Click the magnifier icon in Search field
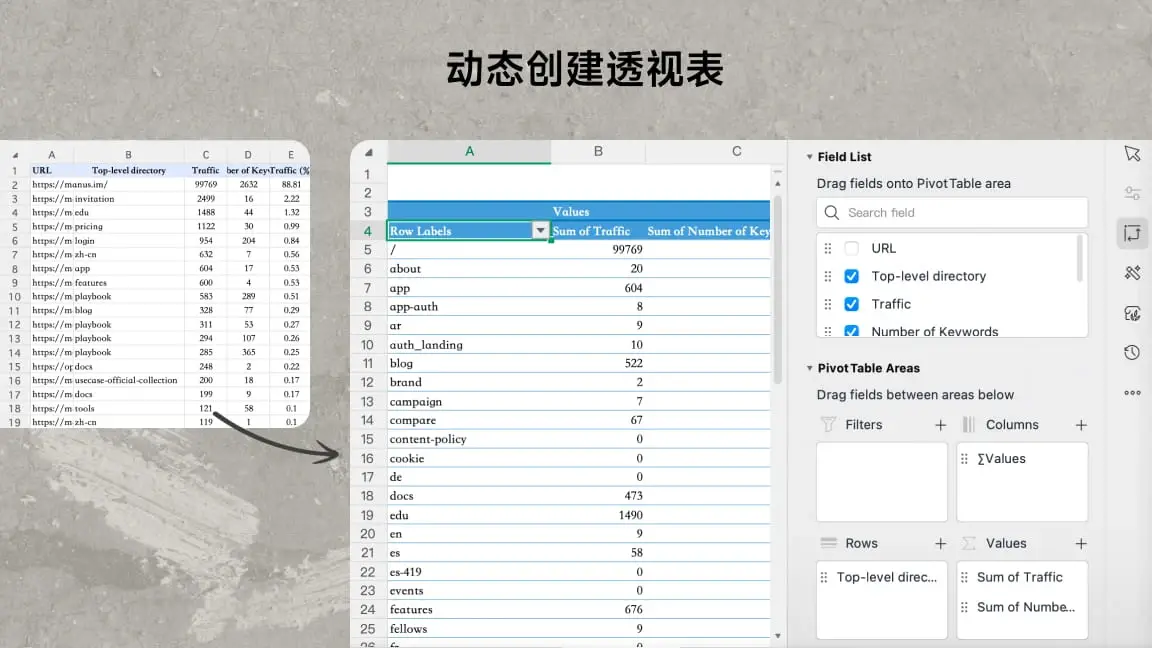Image resolution: width=1152 pixels, height=648 pixels. (x=832, y=212)
